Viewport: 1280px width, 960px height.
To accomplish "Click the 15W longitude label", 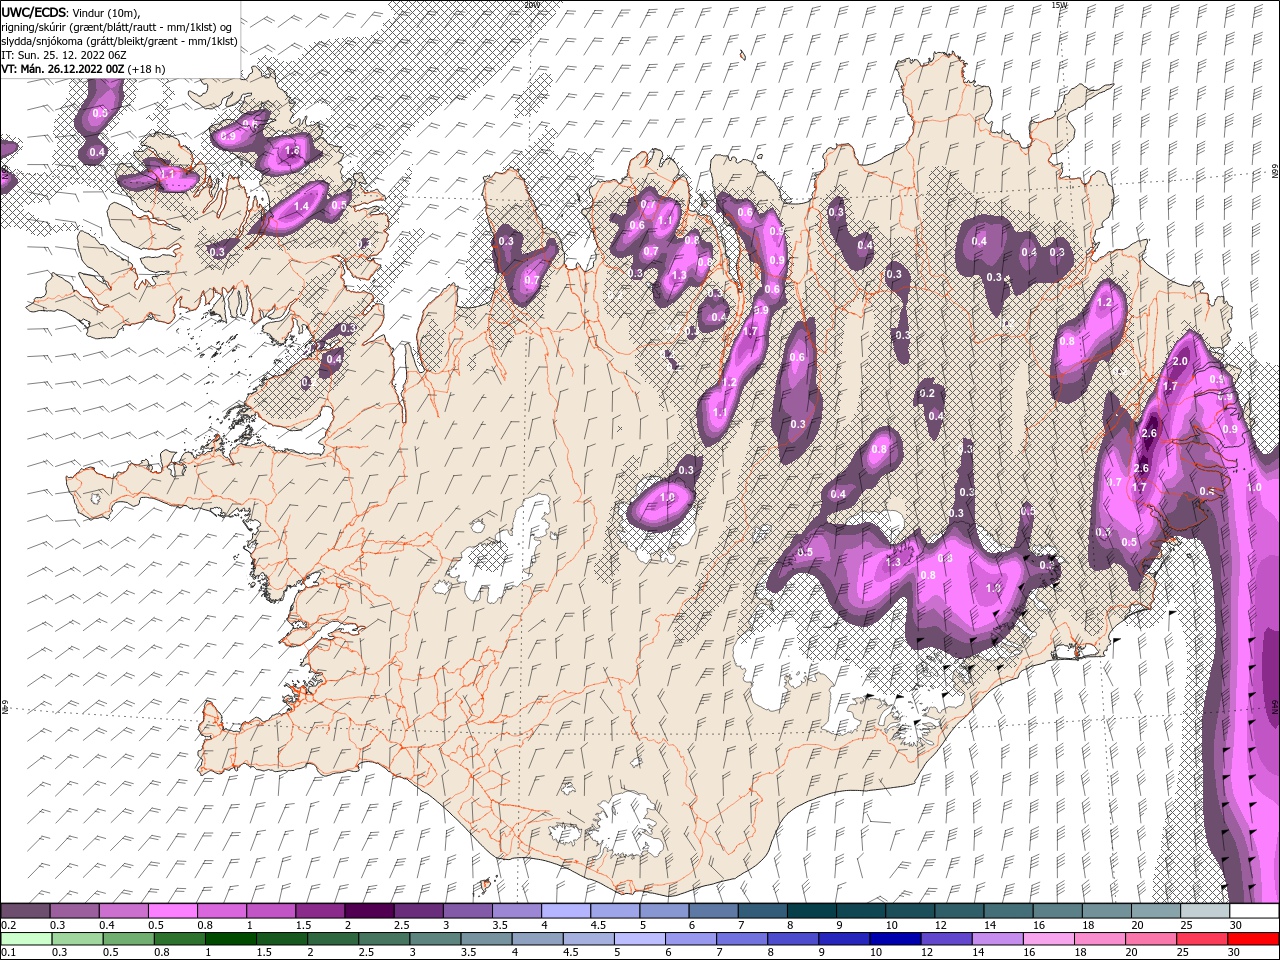I will click(x=1060, y=5).
